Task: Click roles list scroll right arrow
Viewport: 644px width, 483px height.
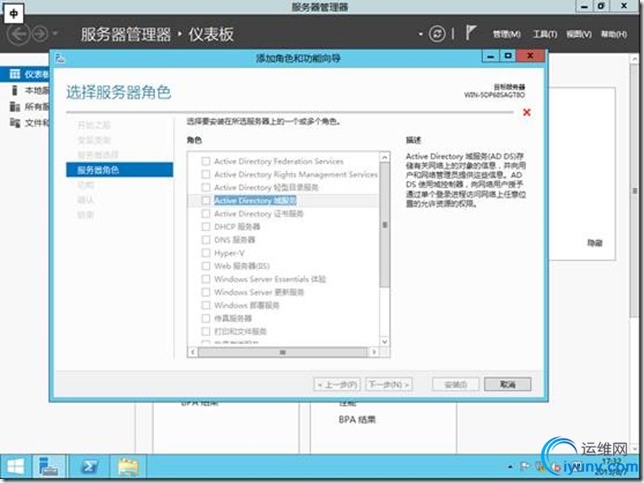Action: pyautogui.click(x=374, y=352)
